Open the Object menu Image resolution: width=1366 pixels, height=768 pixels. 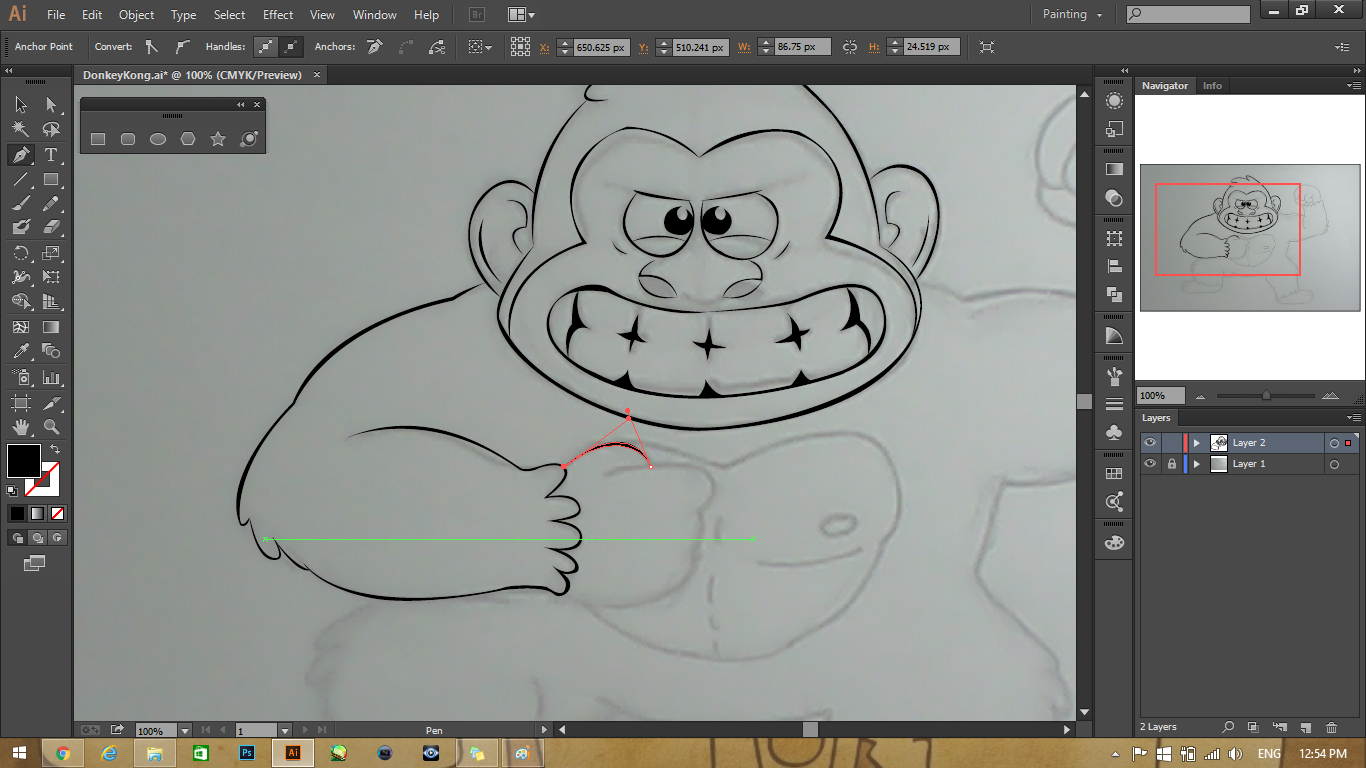point(136,15)
